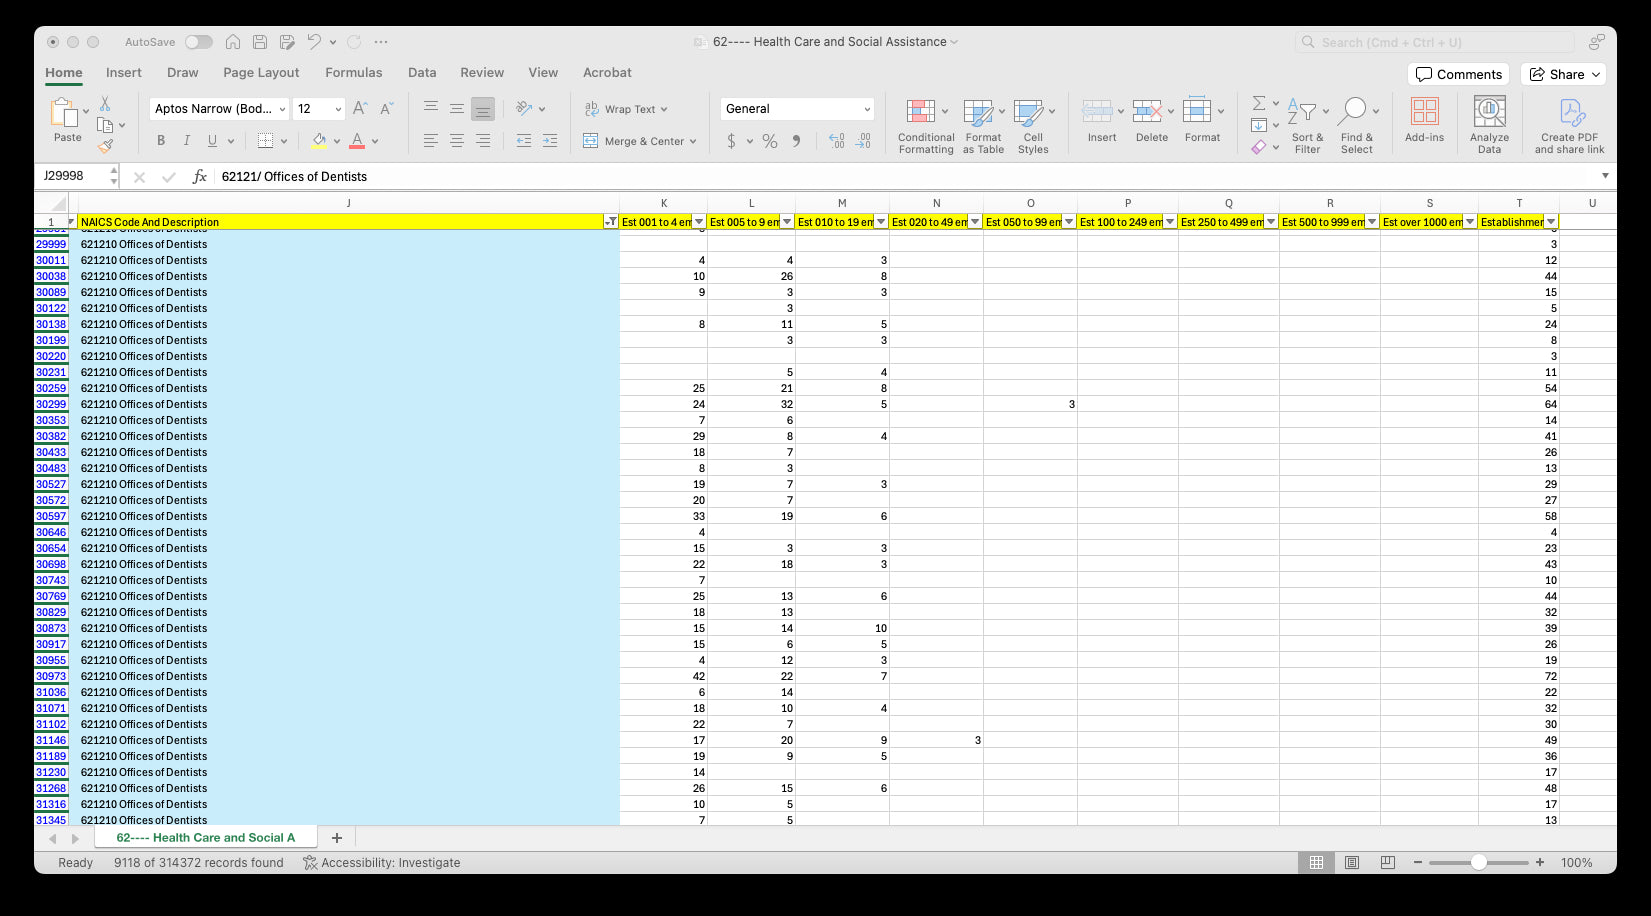
Task: Click the Undo arrow icon
Action: pos(314,42)
